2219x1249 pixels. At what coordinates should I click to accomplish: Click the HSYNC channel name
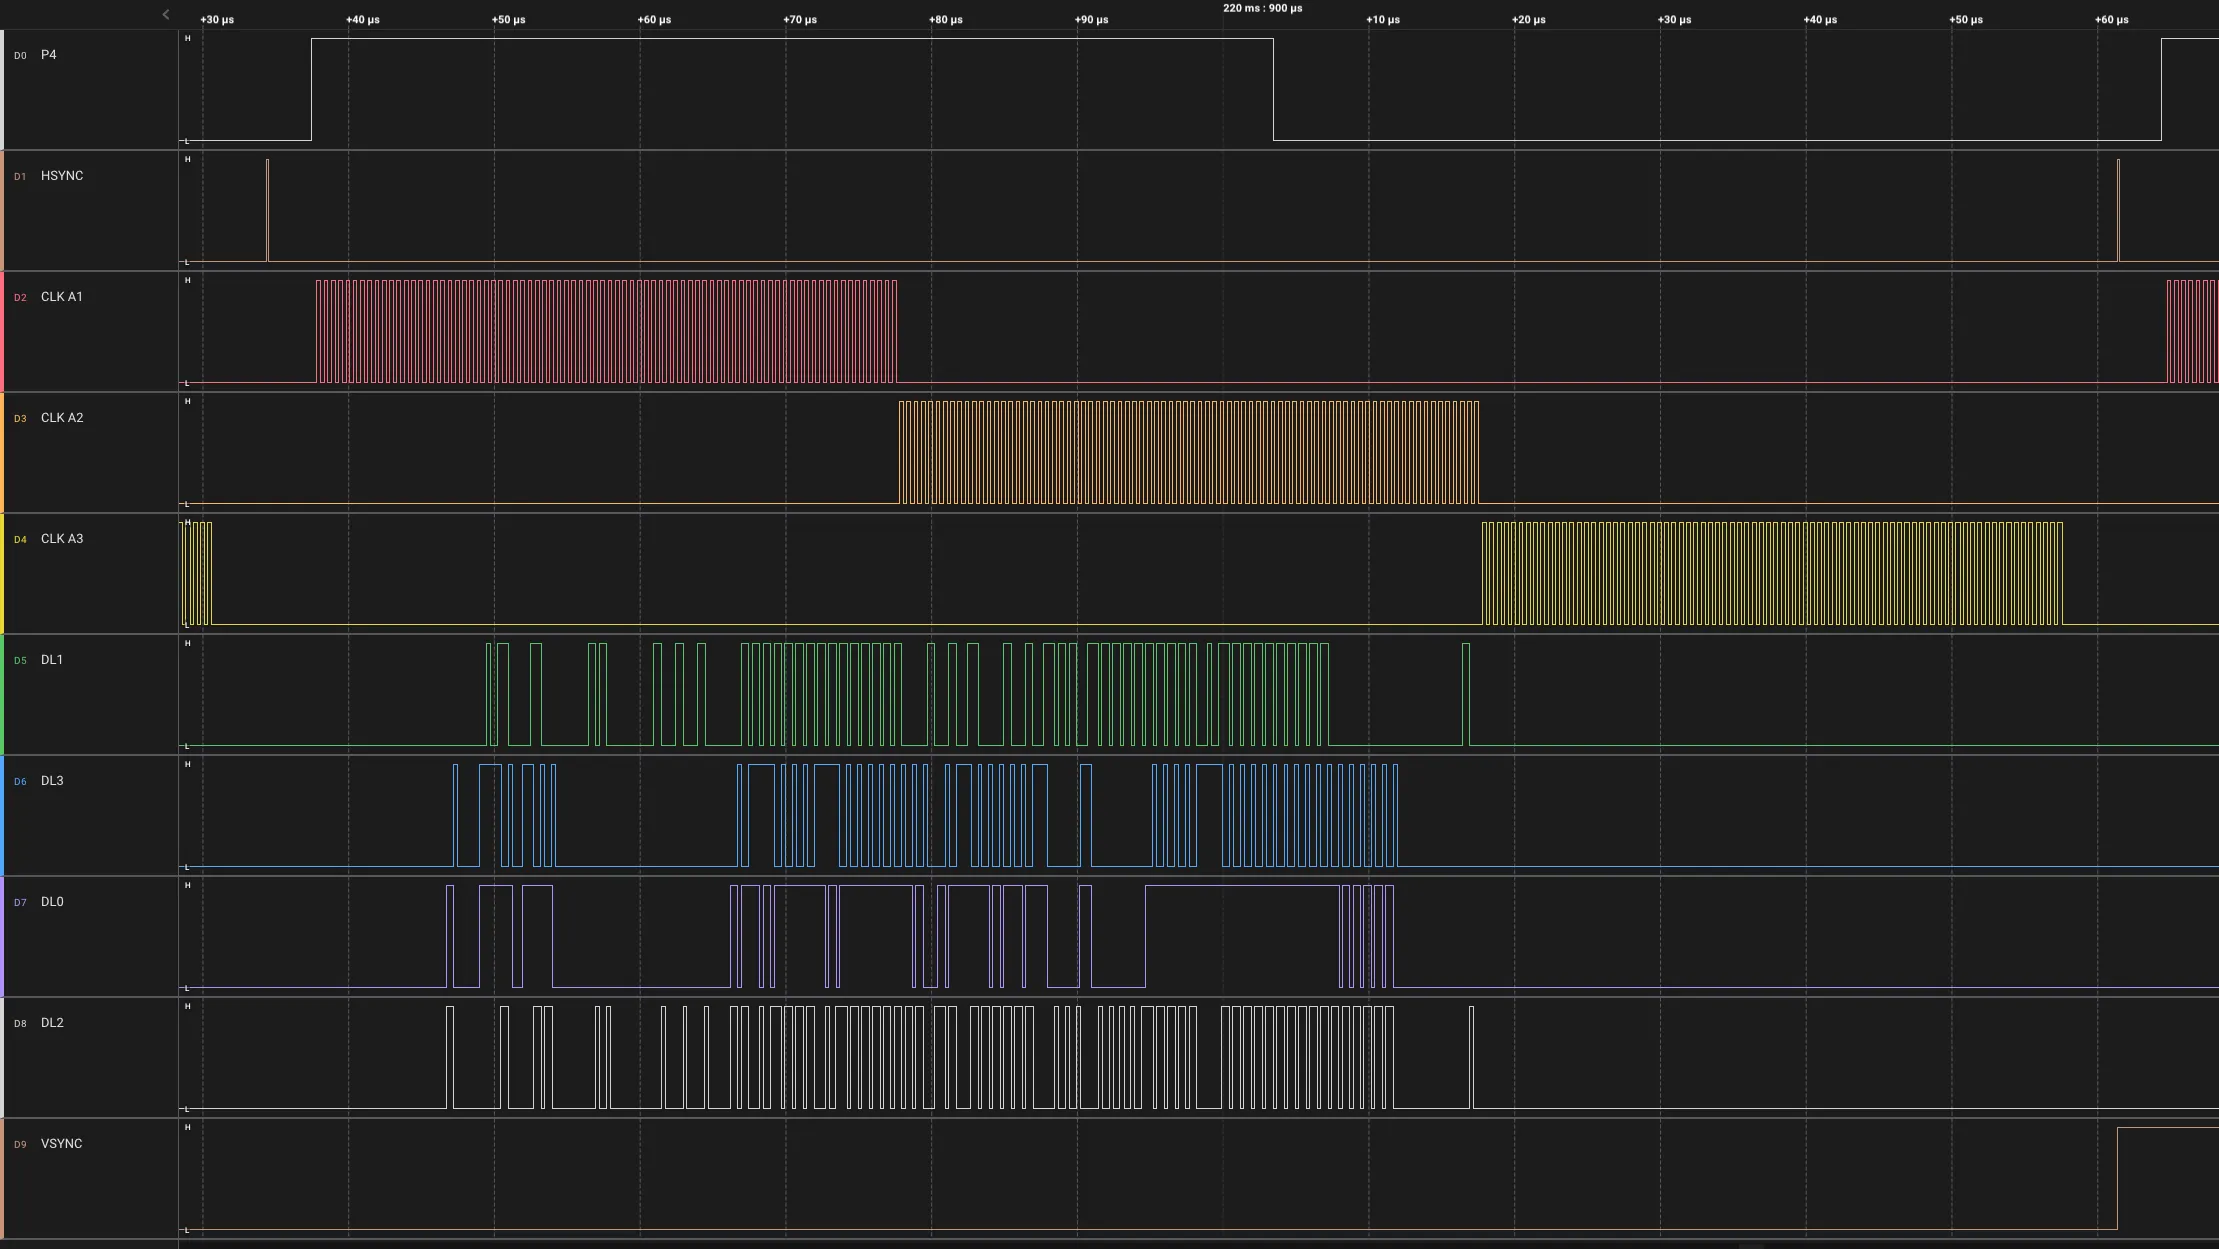click(x=61, y=176)
